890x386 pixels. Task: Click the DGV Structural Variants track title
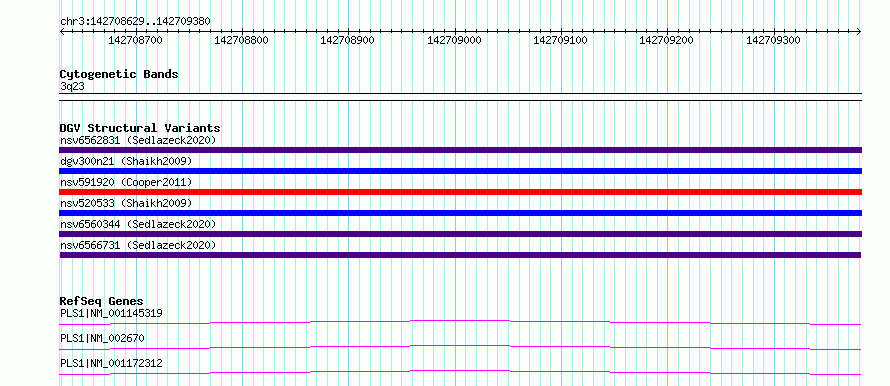[x=140, y=128]
